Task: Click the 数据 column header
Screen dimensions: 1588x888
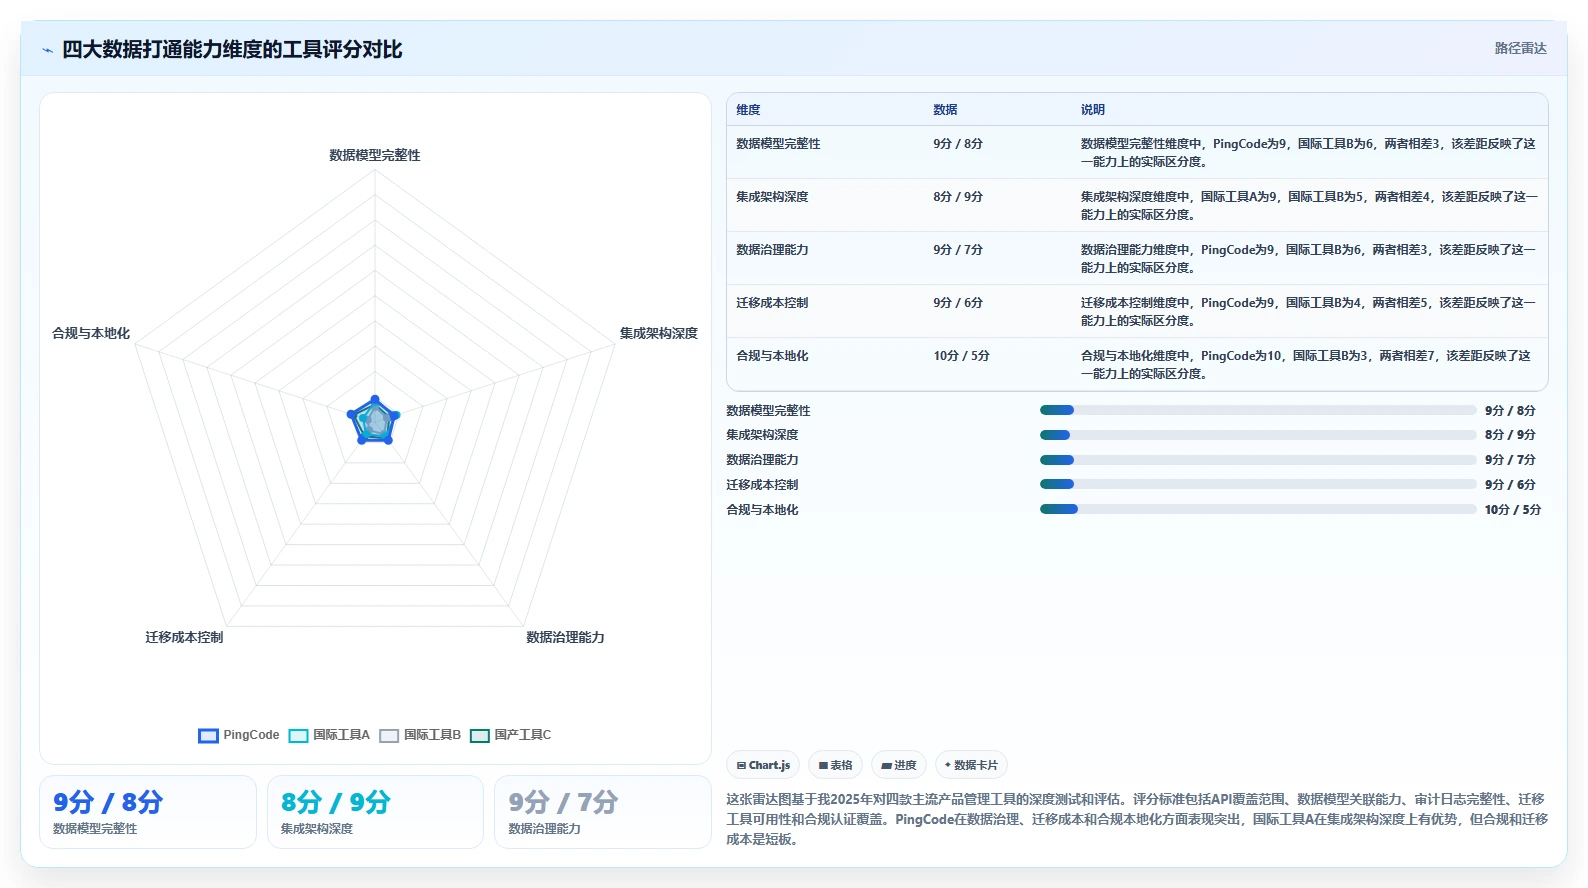Action: (x=945, y=110)
